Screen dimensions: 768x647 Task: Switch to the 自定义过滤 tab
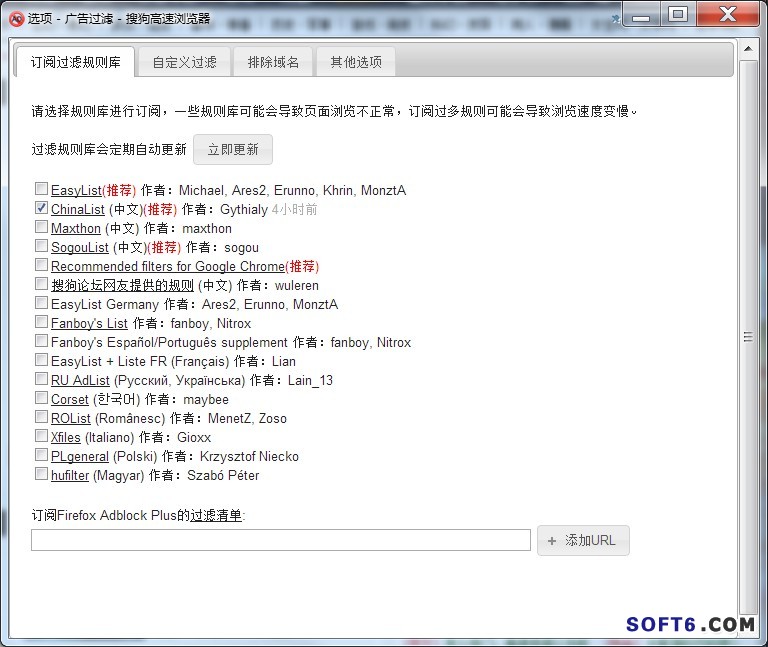click(184, 62)
